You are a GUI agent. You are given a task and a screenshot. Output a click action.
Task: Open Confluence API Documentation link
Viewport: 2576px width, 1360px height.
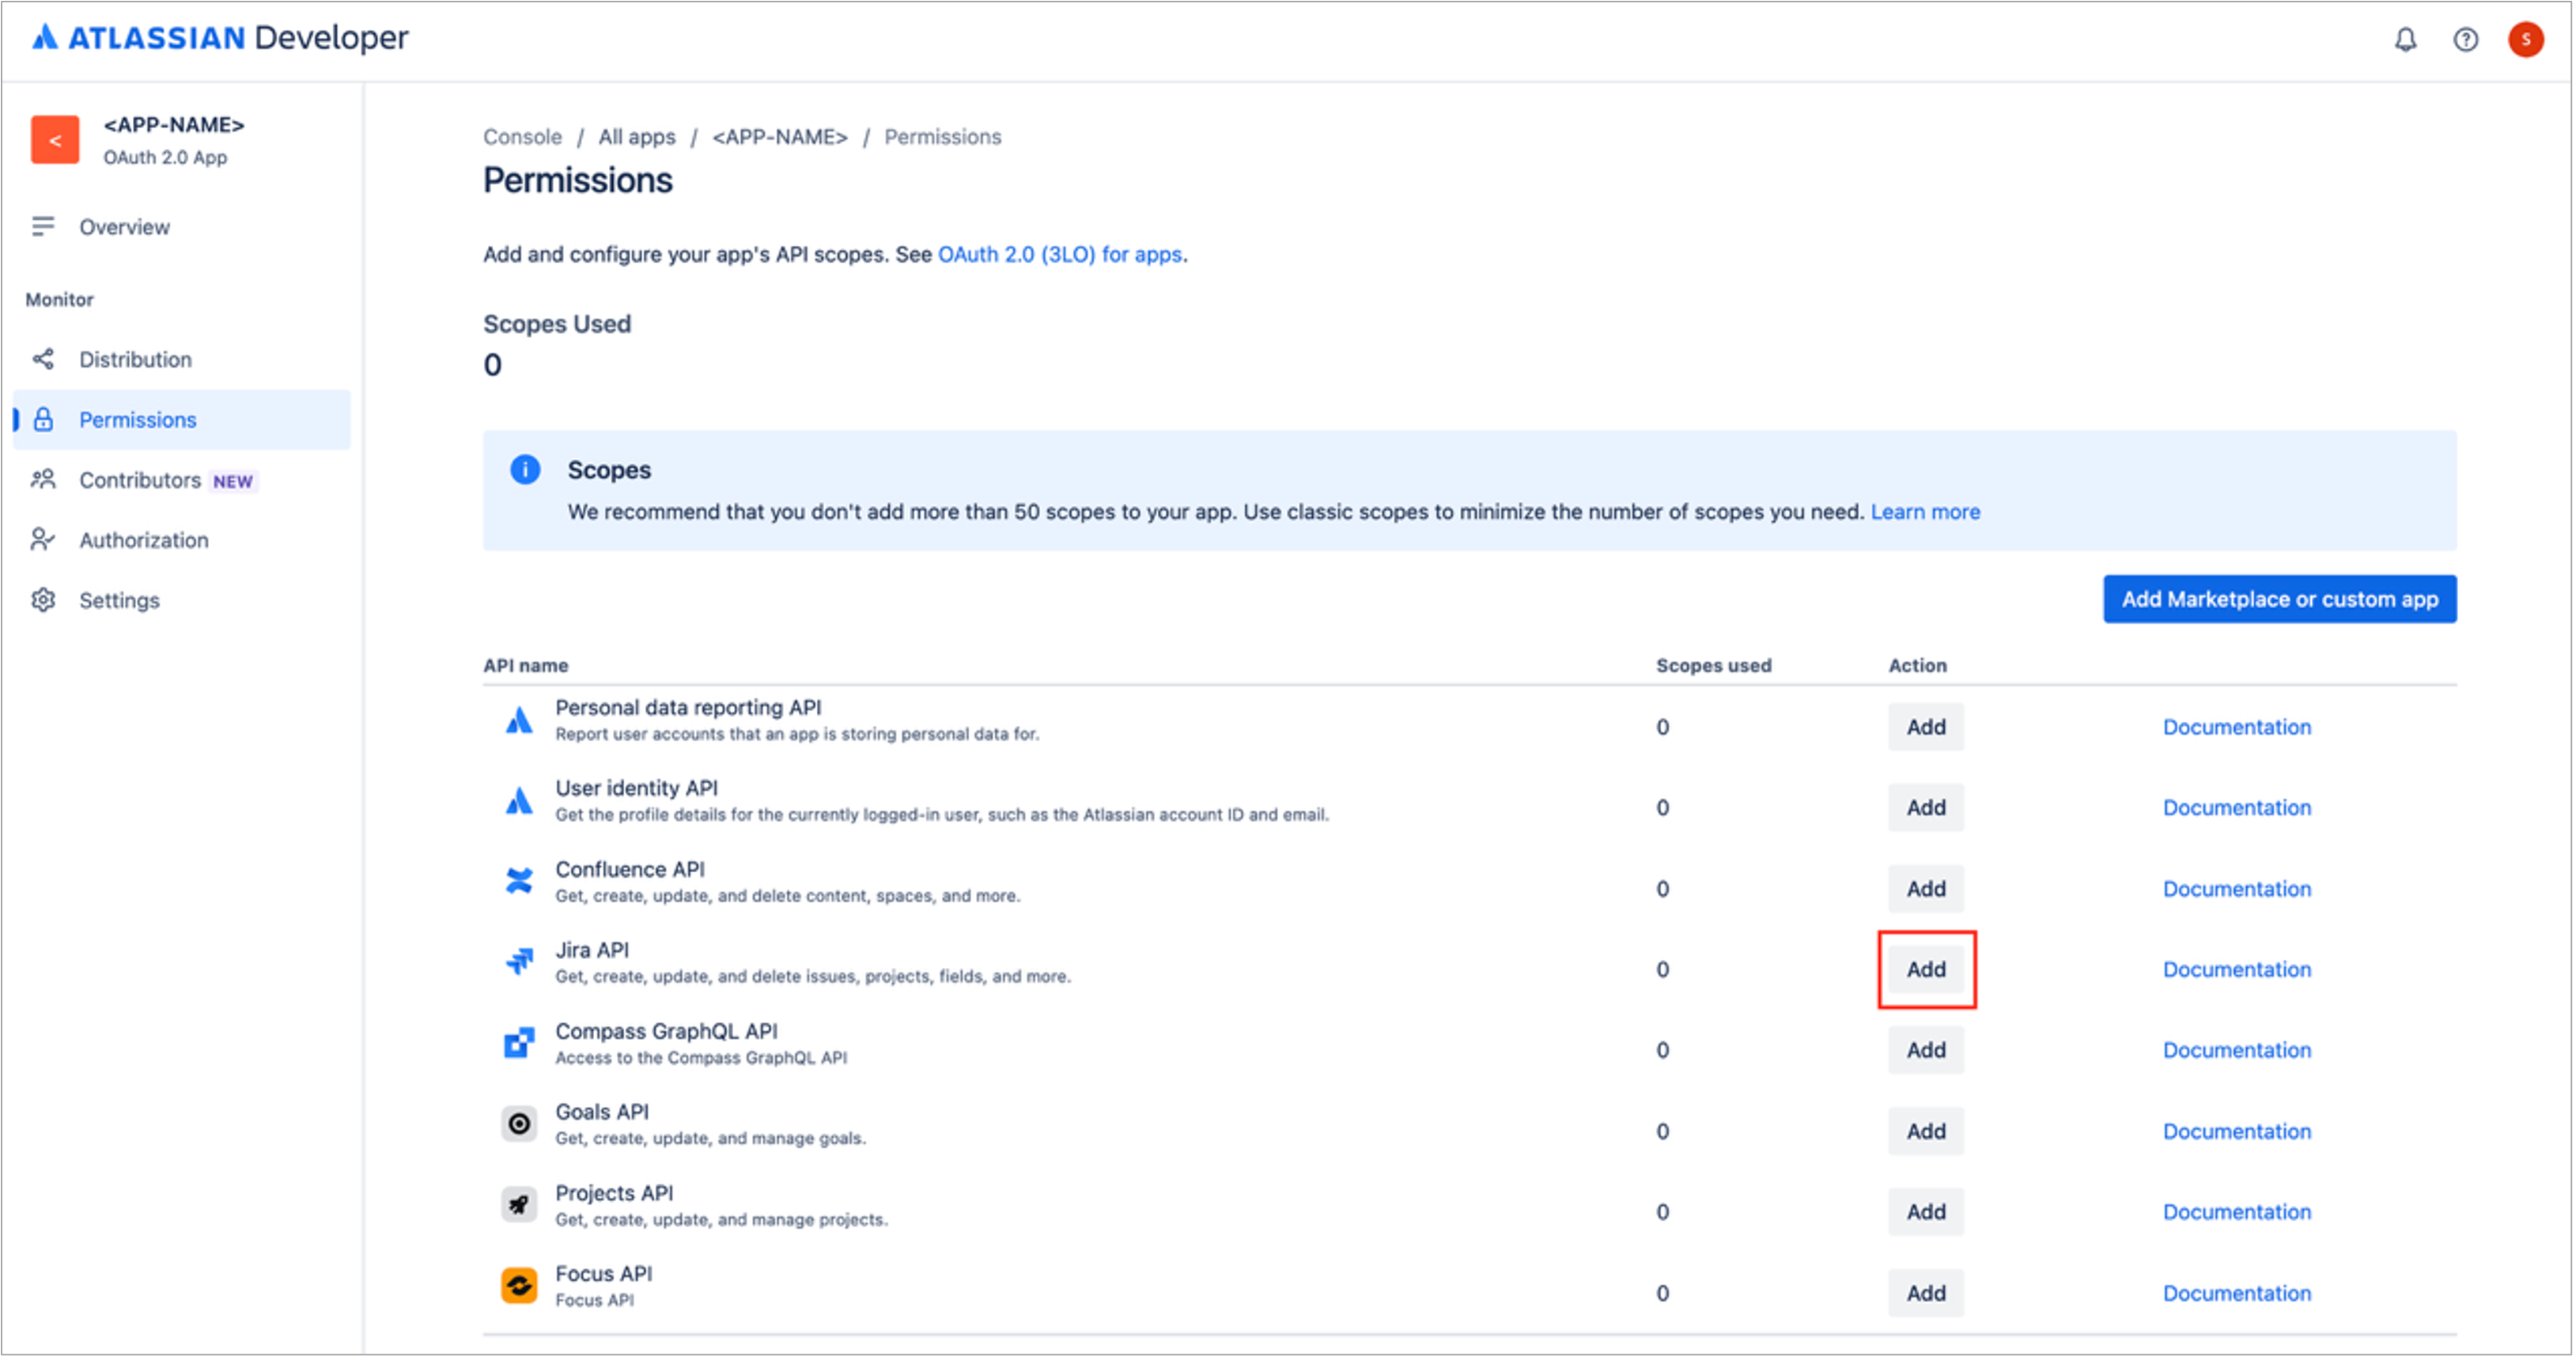2237,889
